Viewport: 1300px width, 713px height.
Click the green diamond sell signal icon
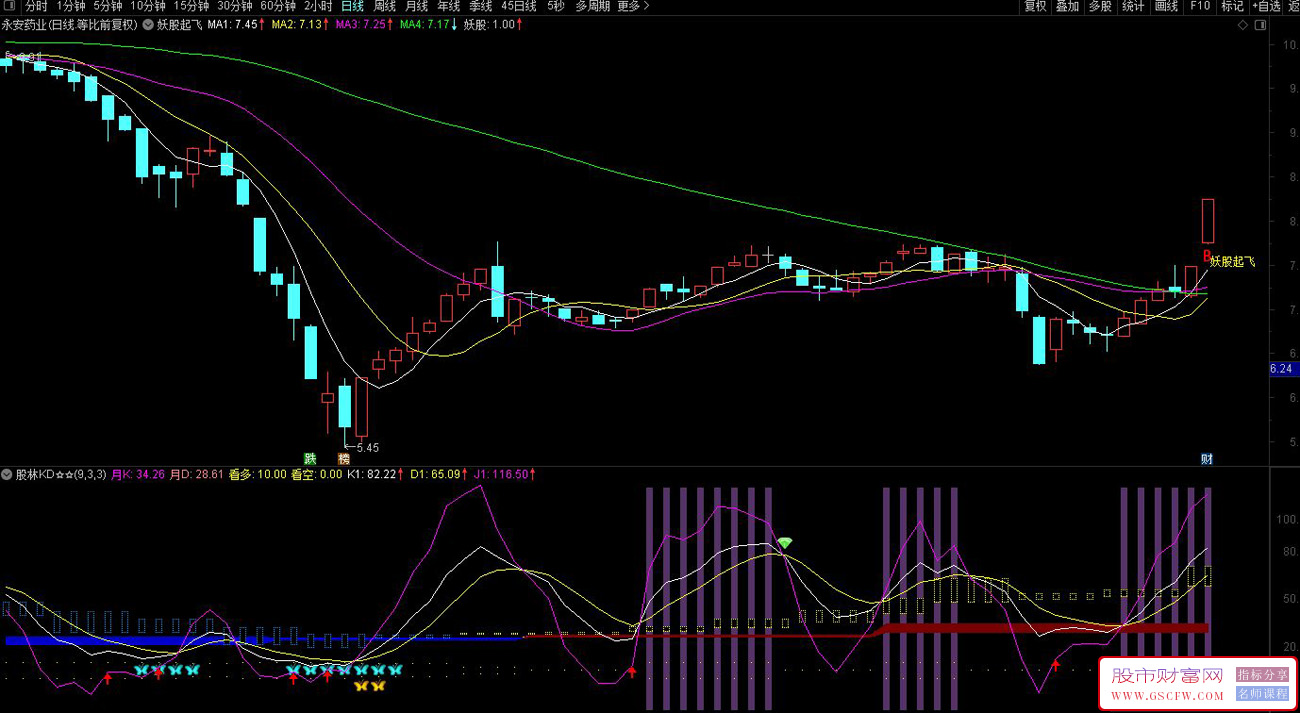(785, 543)
